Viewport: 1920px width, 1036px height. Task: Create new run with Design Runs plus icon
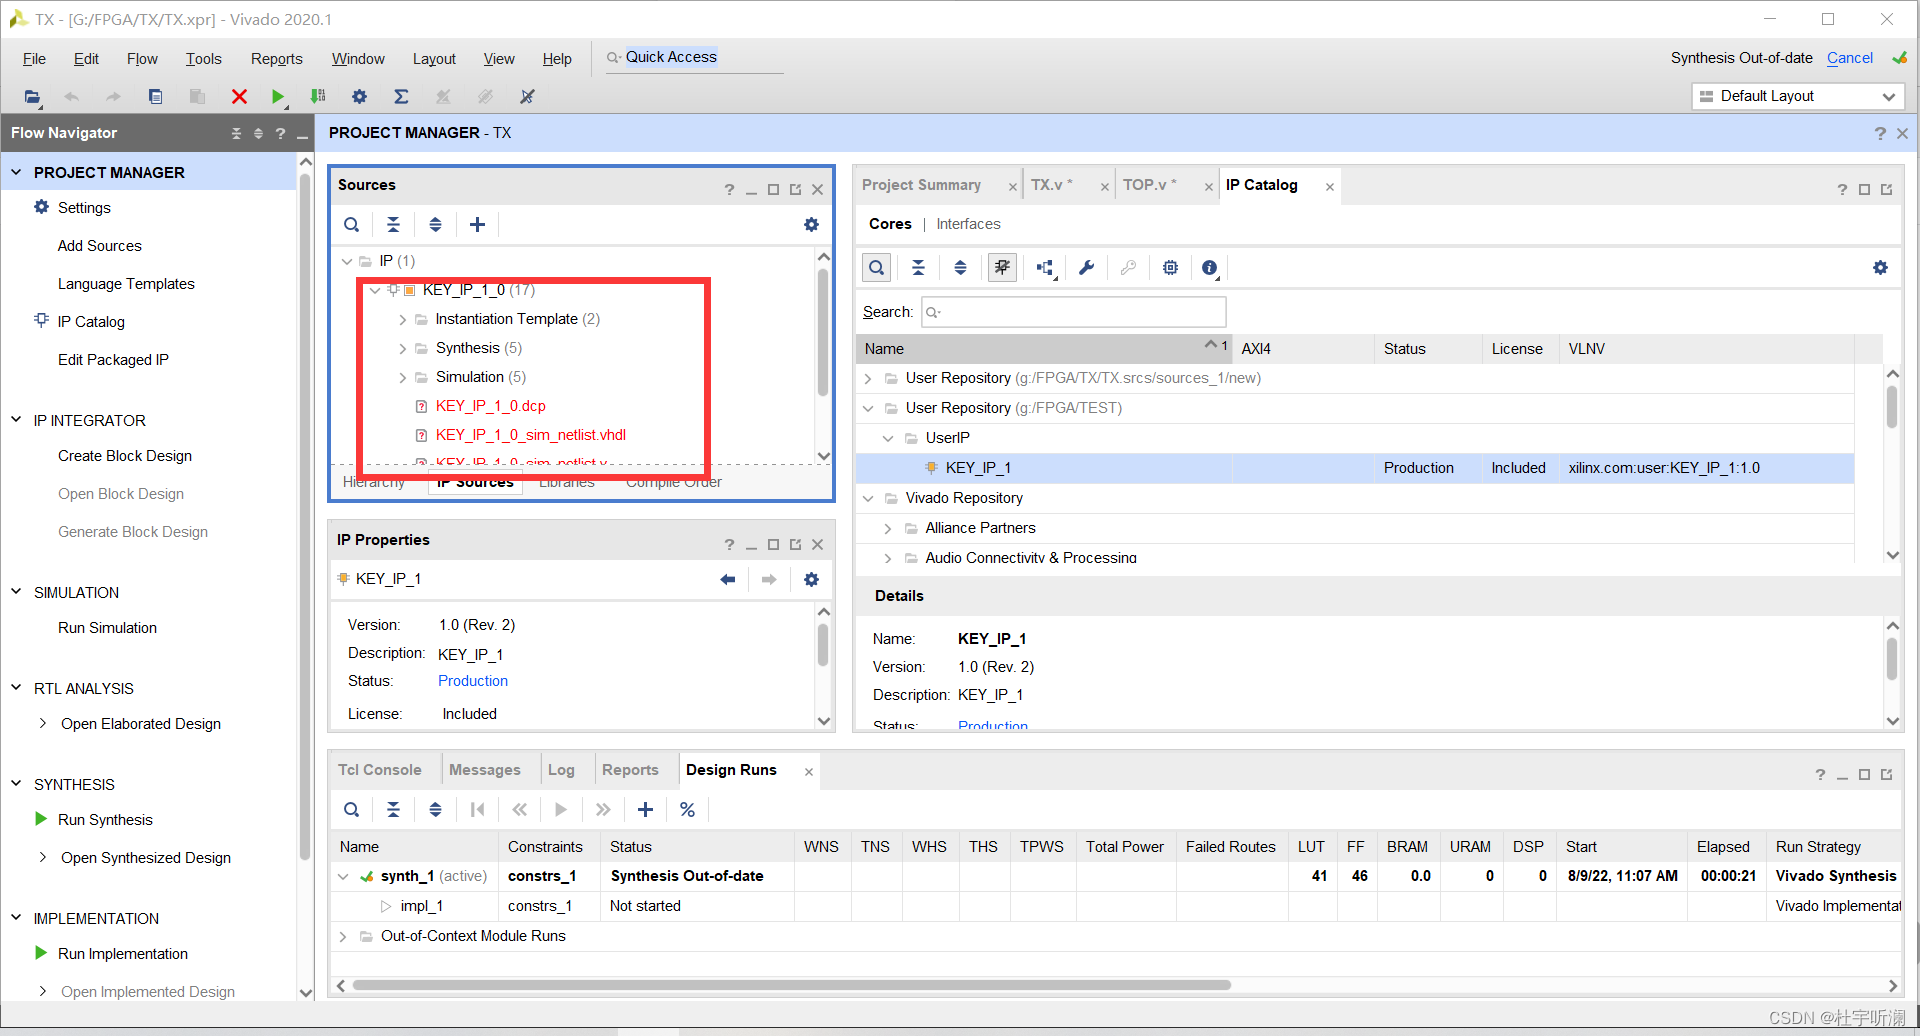tap(646, 810)
